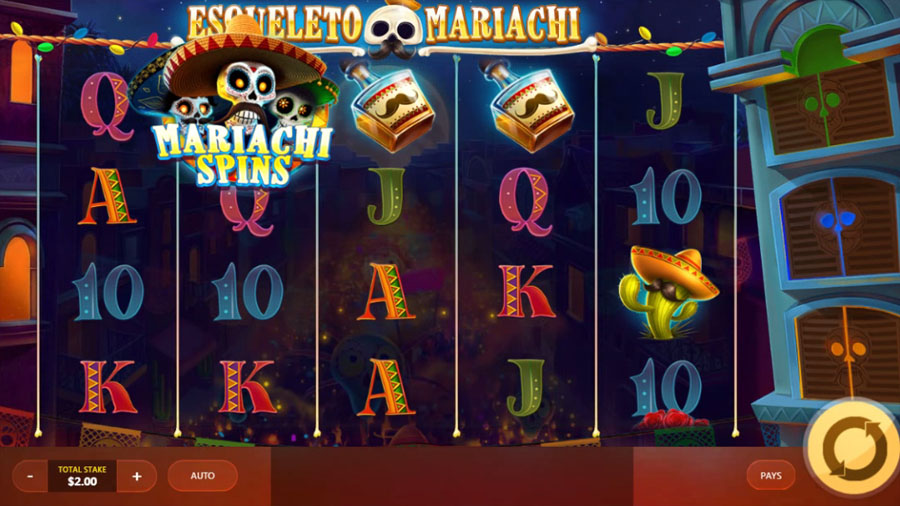This screenshot has width=900, height=506.
Task: Click the pink Q on first reel
Action: [x=106, y=107]
